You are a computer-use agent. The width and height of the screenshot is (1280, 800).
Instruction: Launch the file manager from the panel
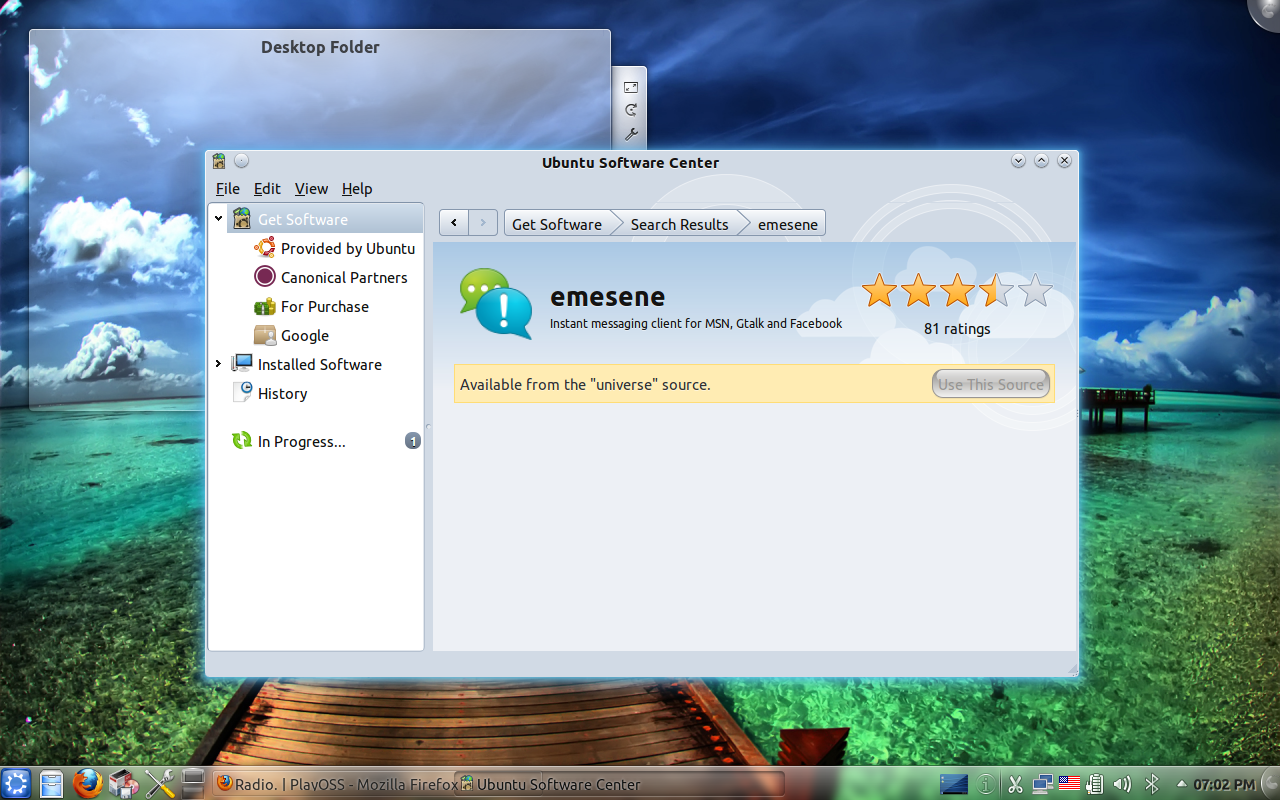pos(52,784)
